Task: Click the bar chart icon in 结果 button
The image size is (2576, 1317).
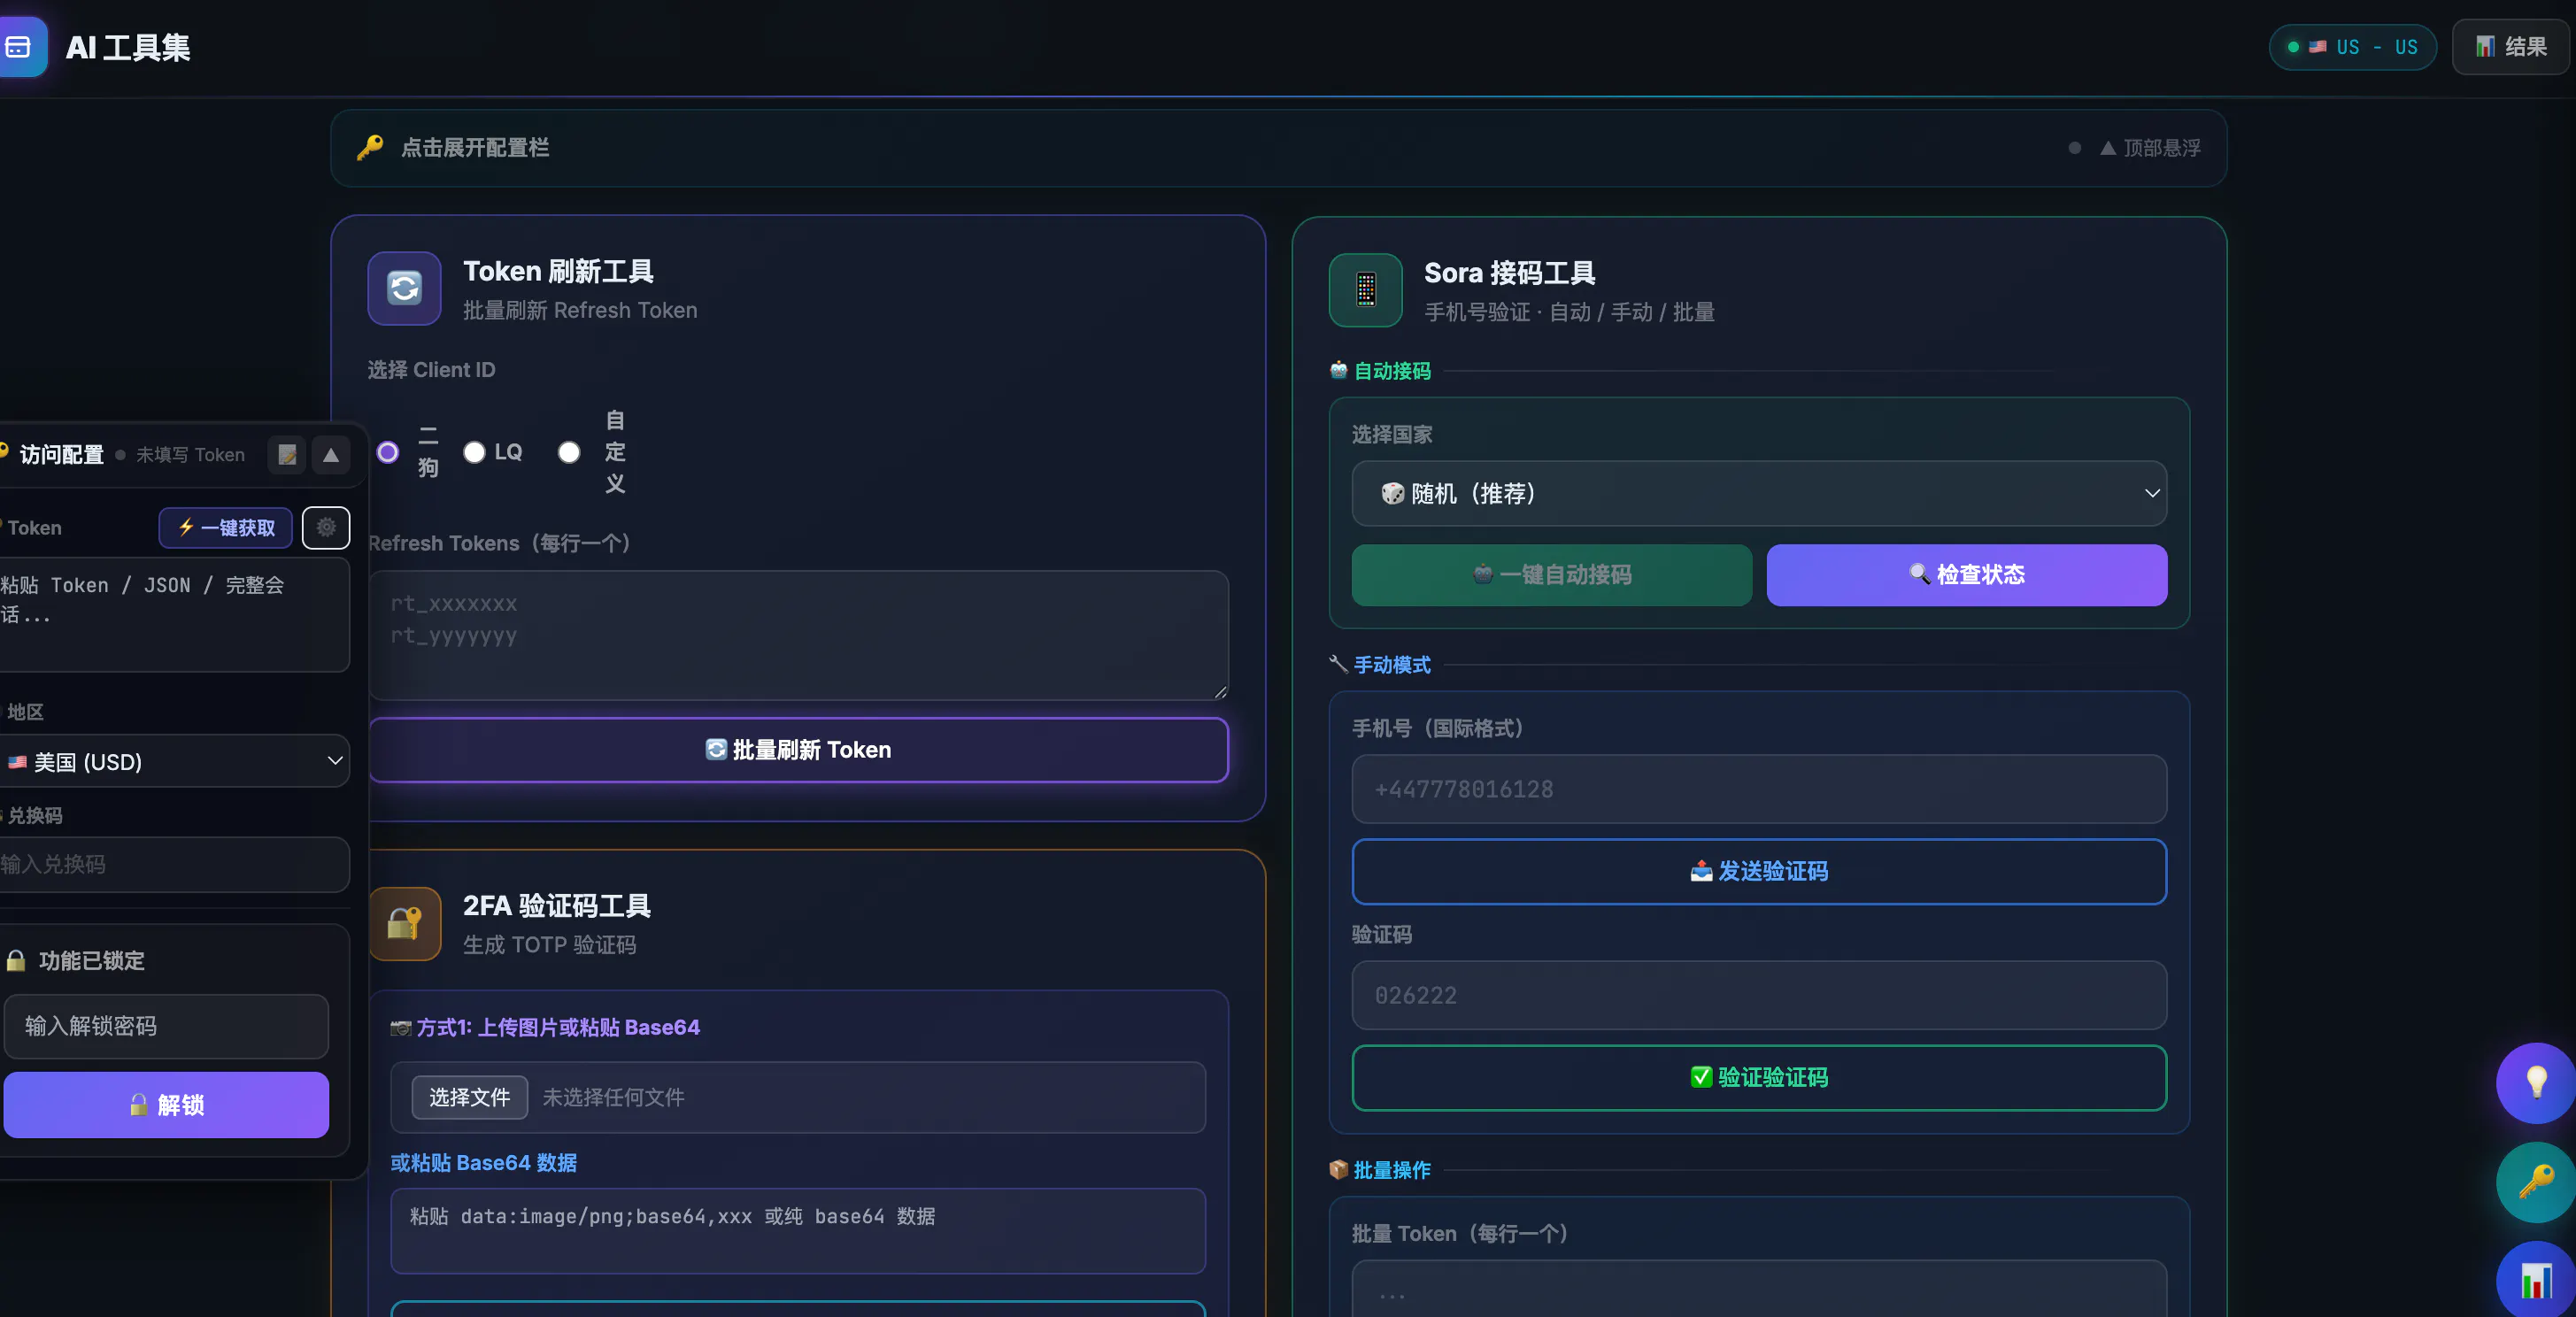Action: point(2485,46)
